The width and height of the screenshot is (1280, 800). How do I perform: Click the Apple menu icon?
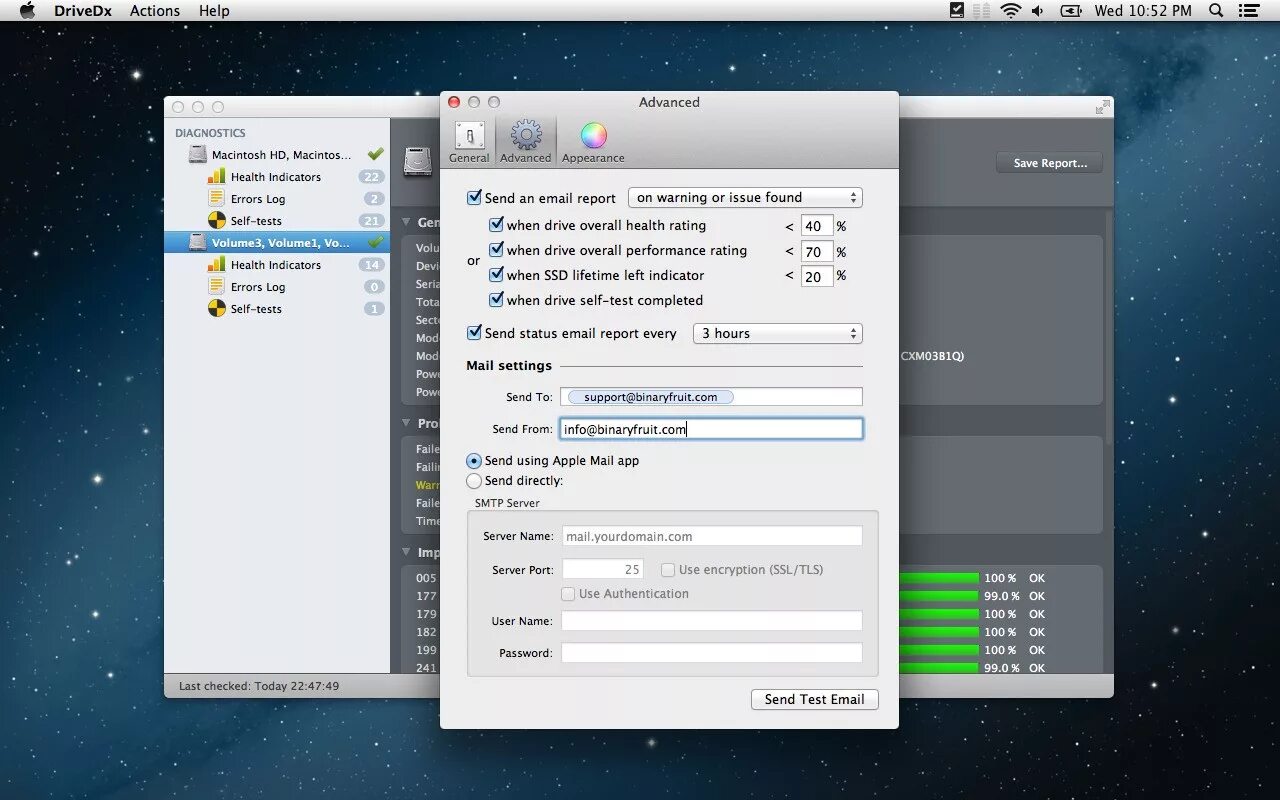(x=27, y=11)
